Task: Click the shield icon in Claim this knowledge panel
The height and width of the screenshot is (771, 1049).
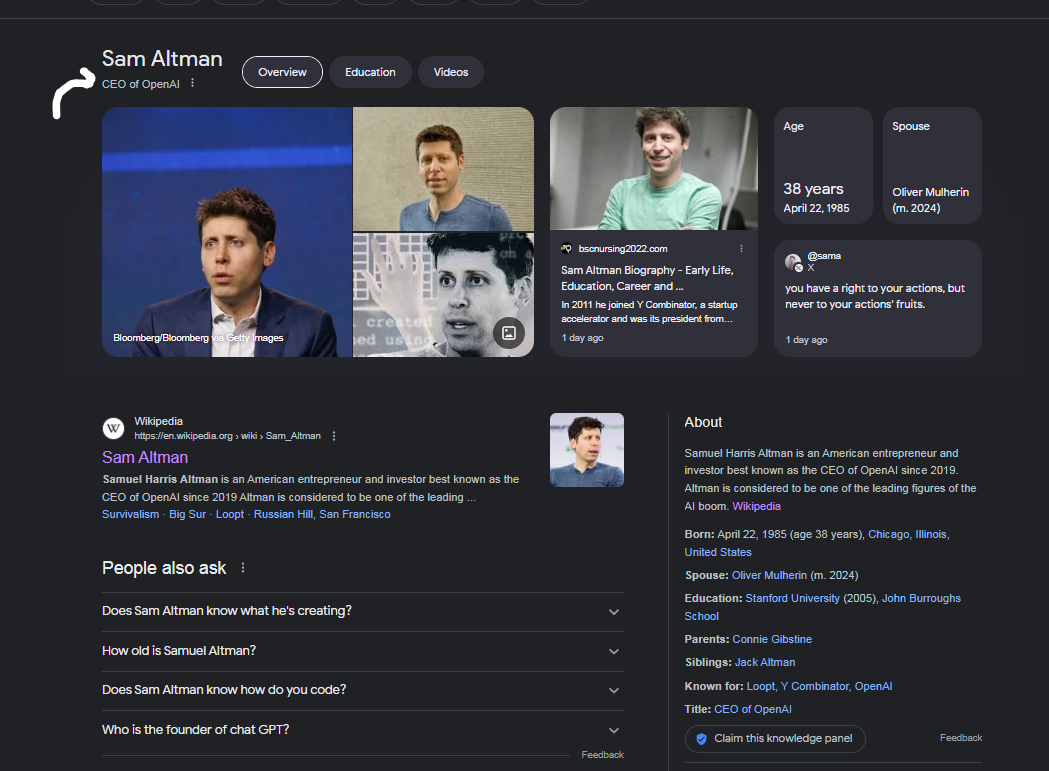Action: click(x=701, y=739)
